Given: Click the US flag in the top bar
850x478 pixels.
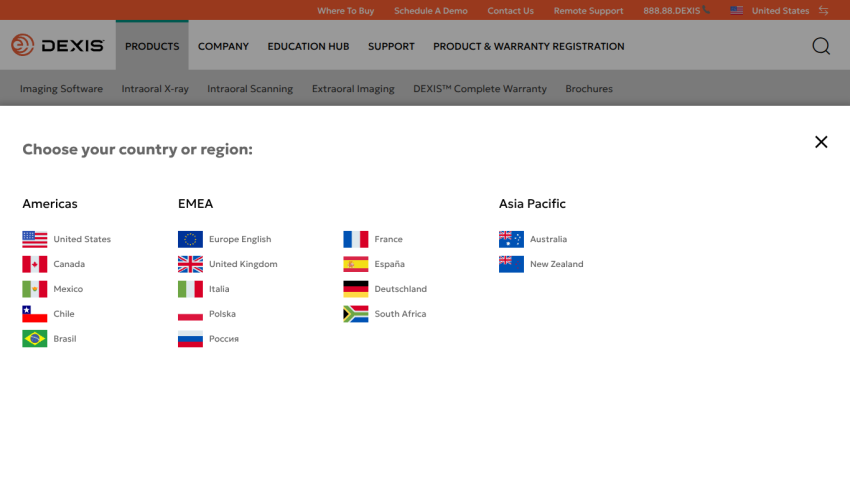Looking at the screenshot, I should pos(737,10).
